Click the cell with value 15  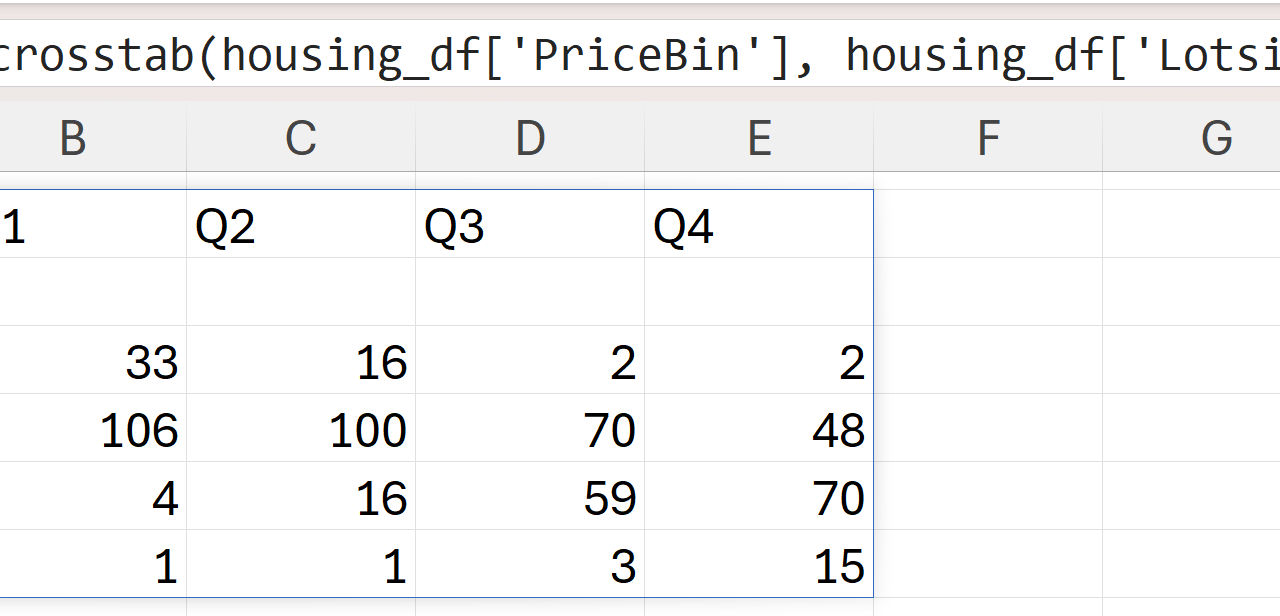coord(759,566)
